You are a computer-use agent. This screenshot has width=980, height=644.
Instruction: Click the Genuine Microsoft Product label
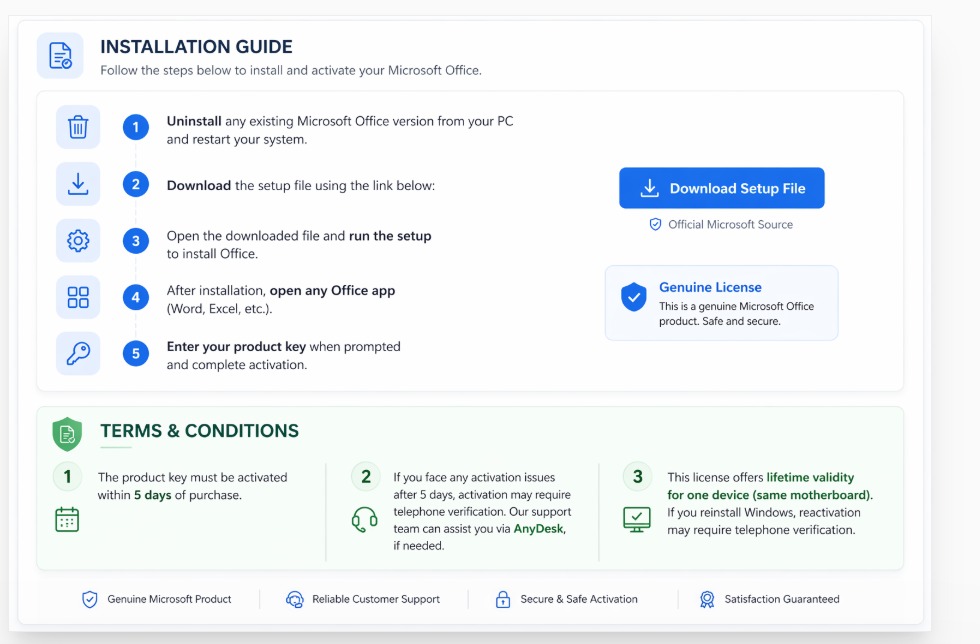(169, 599)
